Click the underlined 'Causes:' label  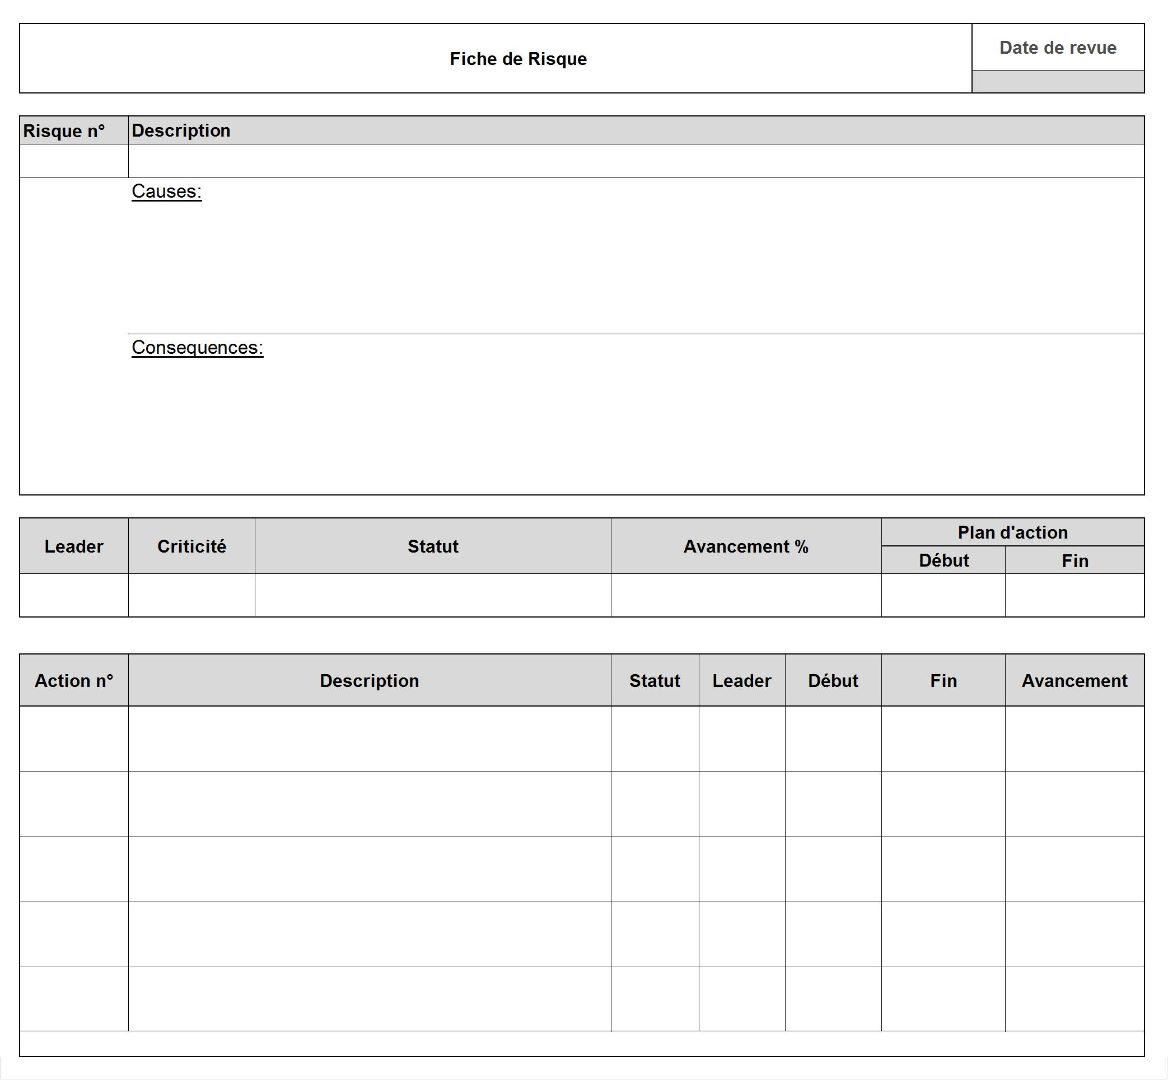pos(167,191)
